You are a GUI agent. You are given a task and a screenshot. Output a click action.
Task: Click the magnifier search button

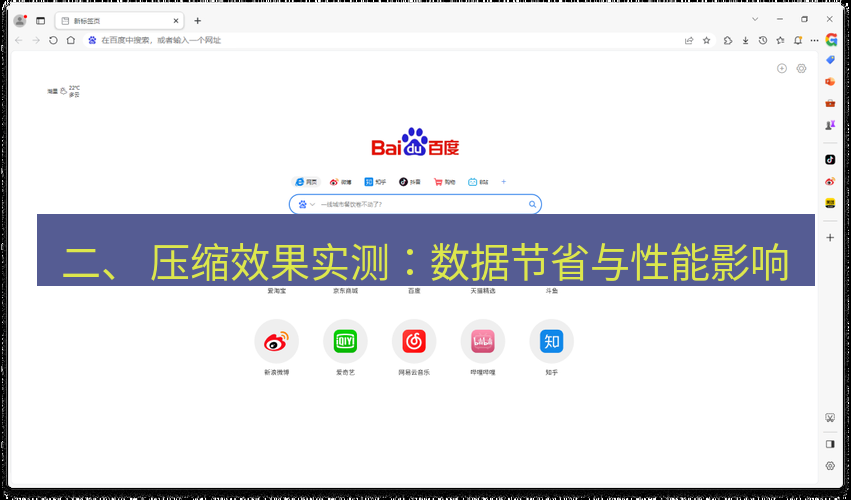[x=532, y=204]
